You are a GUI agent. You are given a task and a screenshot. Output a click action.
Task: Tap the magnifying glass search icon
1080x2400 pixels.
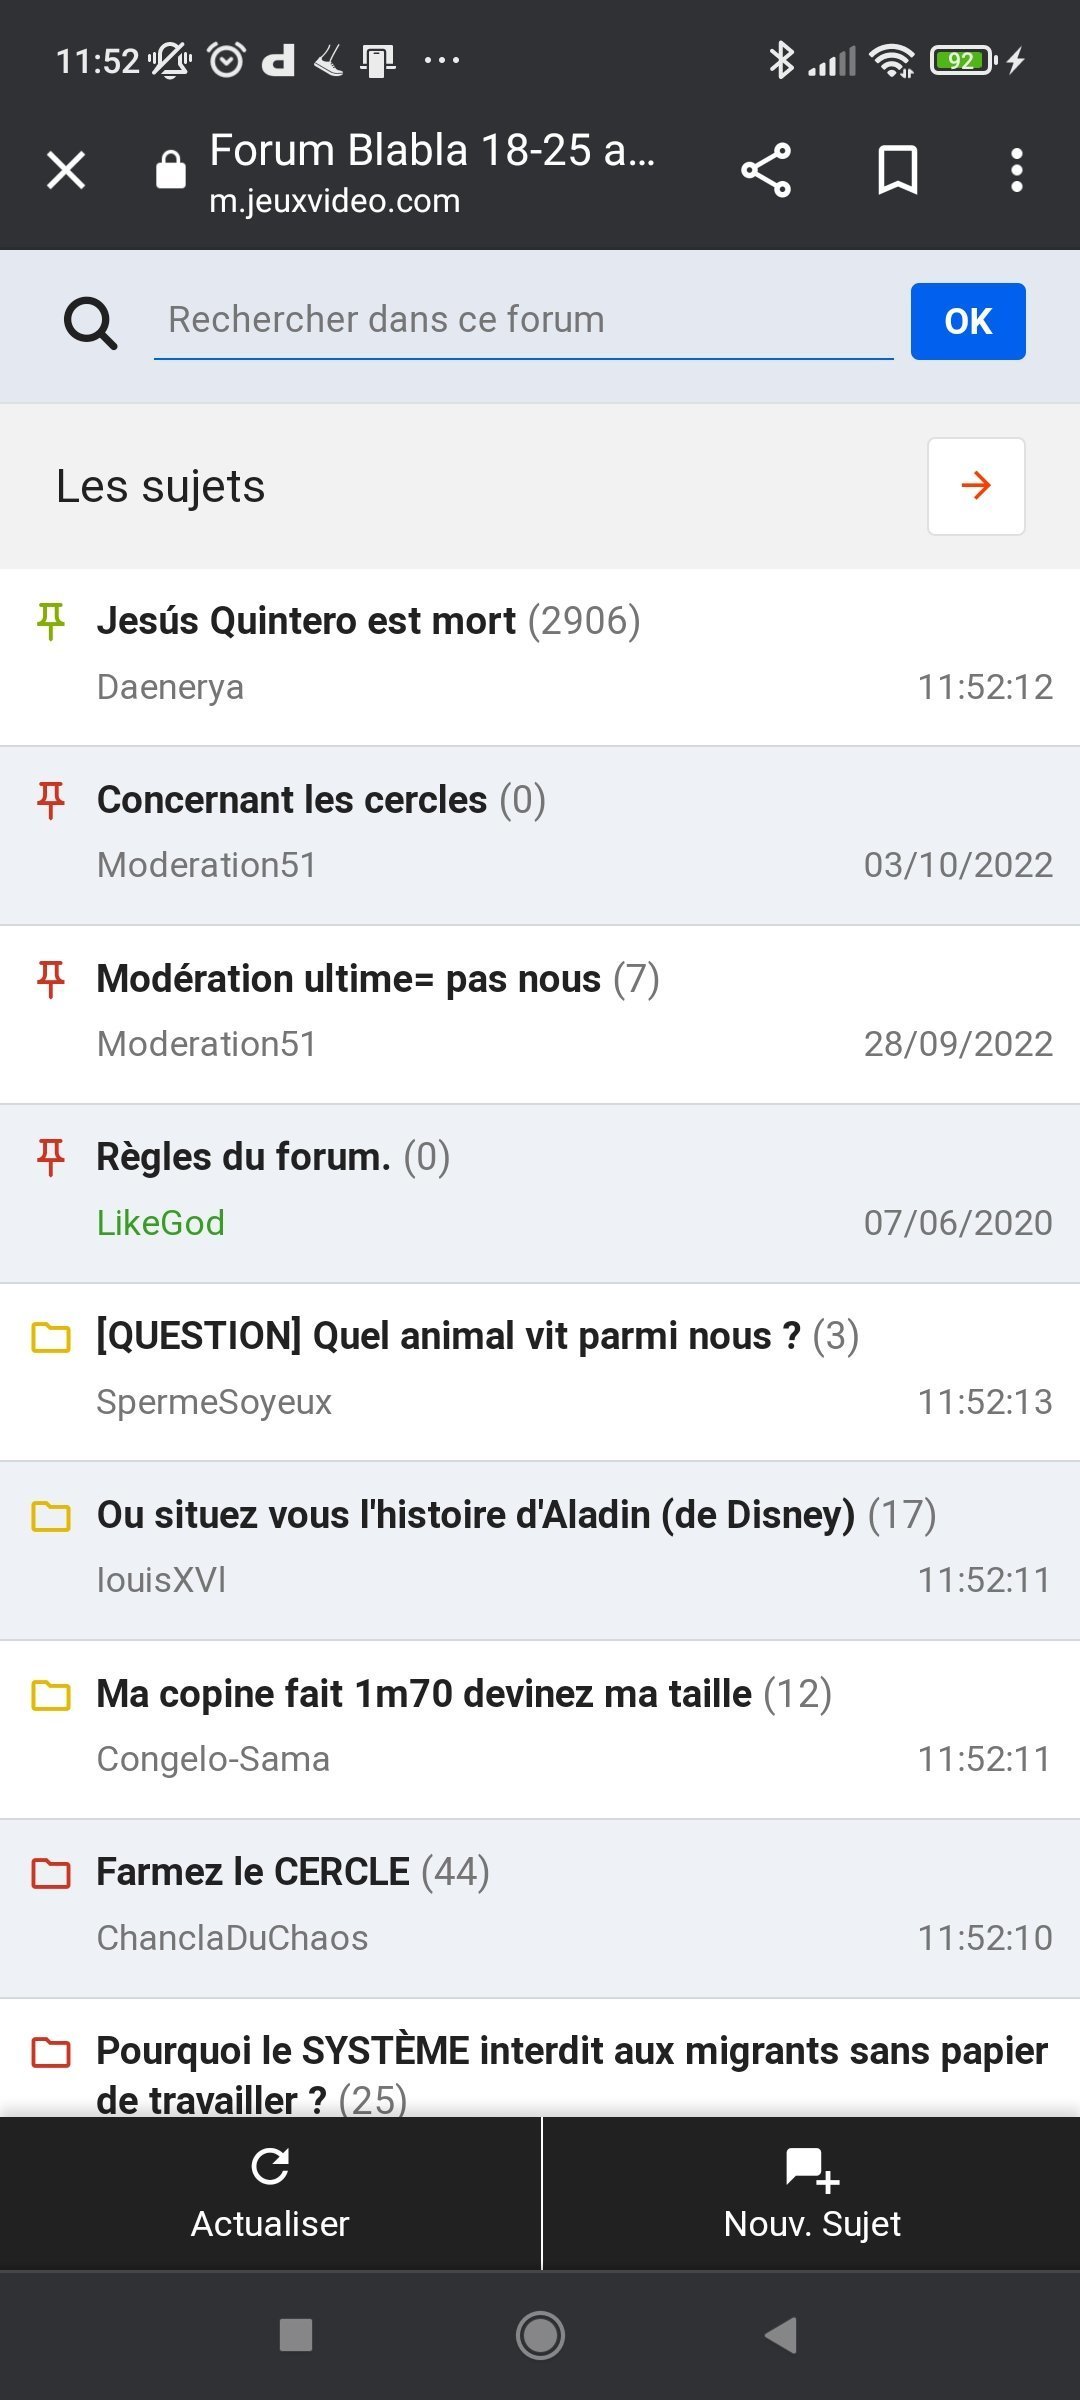click(90, 323)
